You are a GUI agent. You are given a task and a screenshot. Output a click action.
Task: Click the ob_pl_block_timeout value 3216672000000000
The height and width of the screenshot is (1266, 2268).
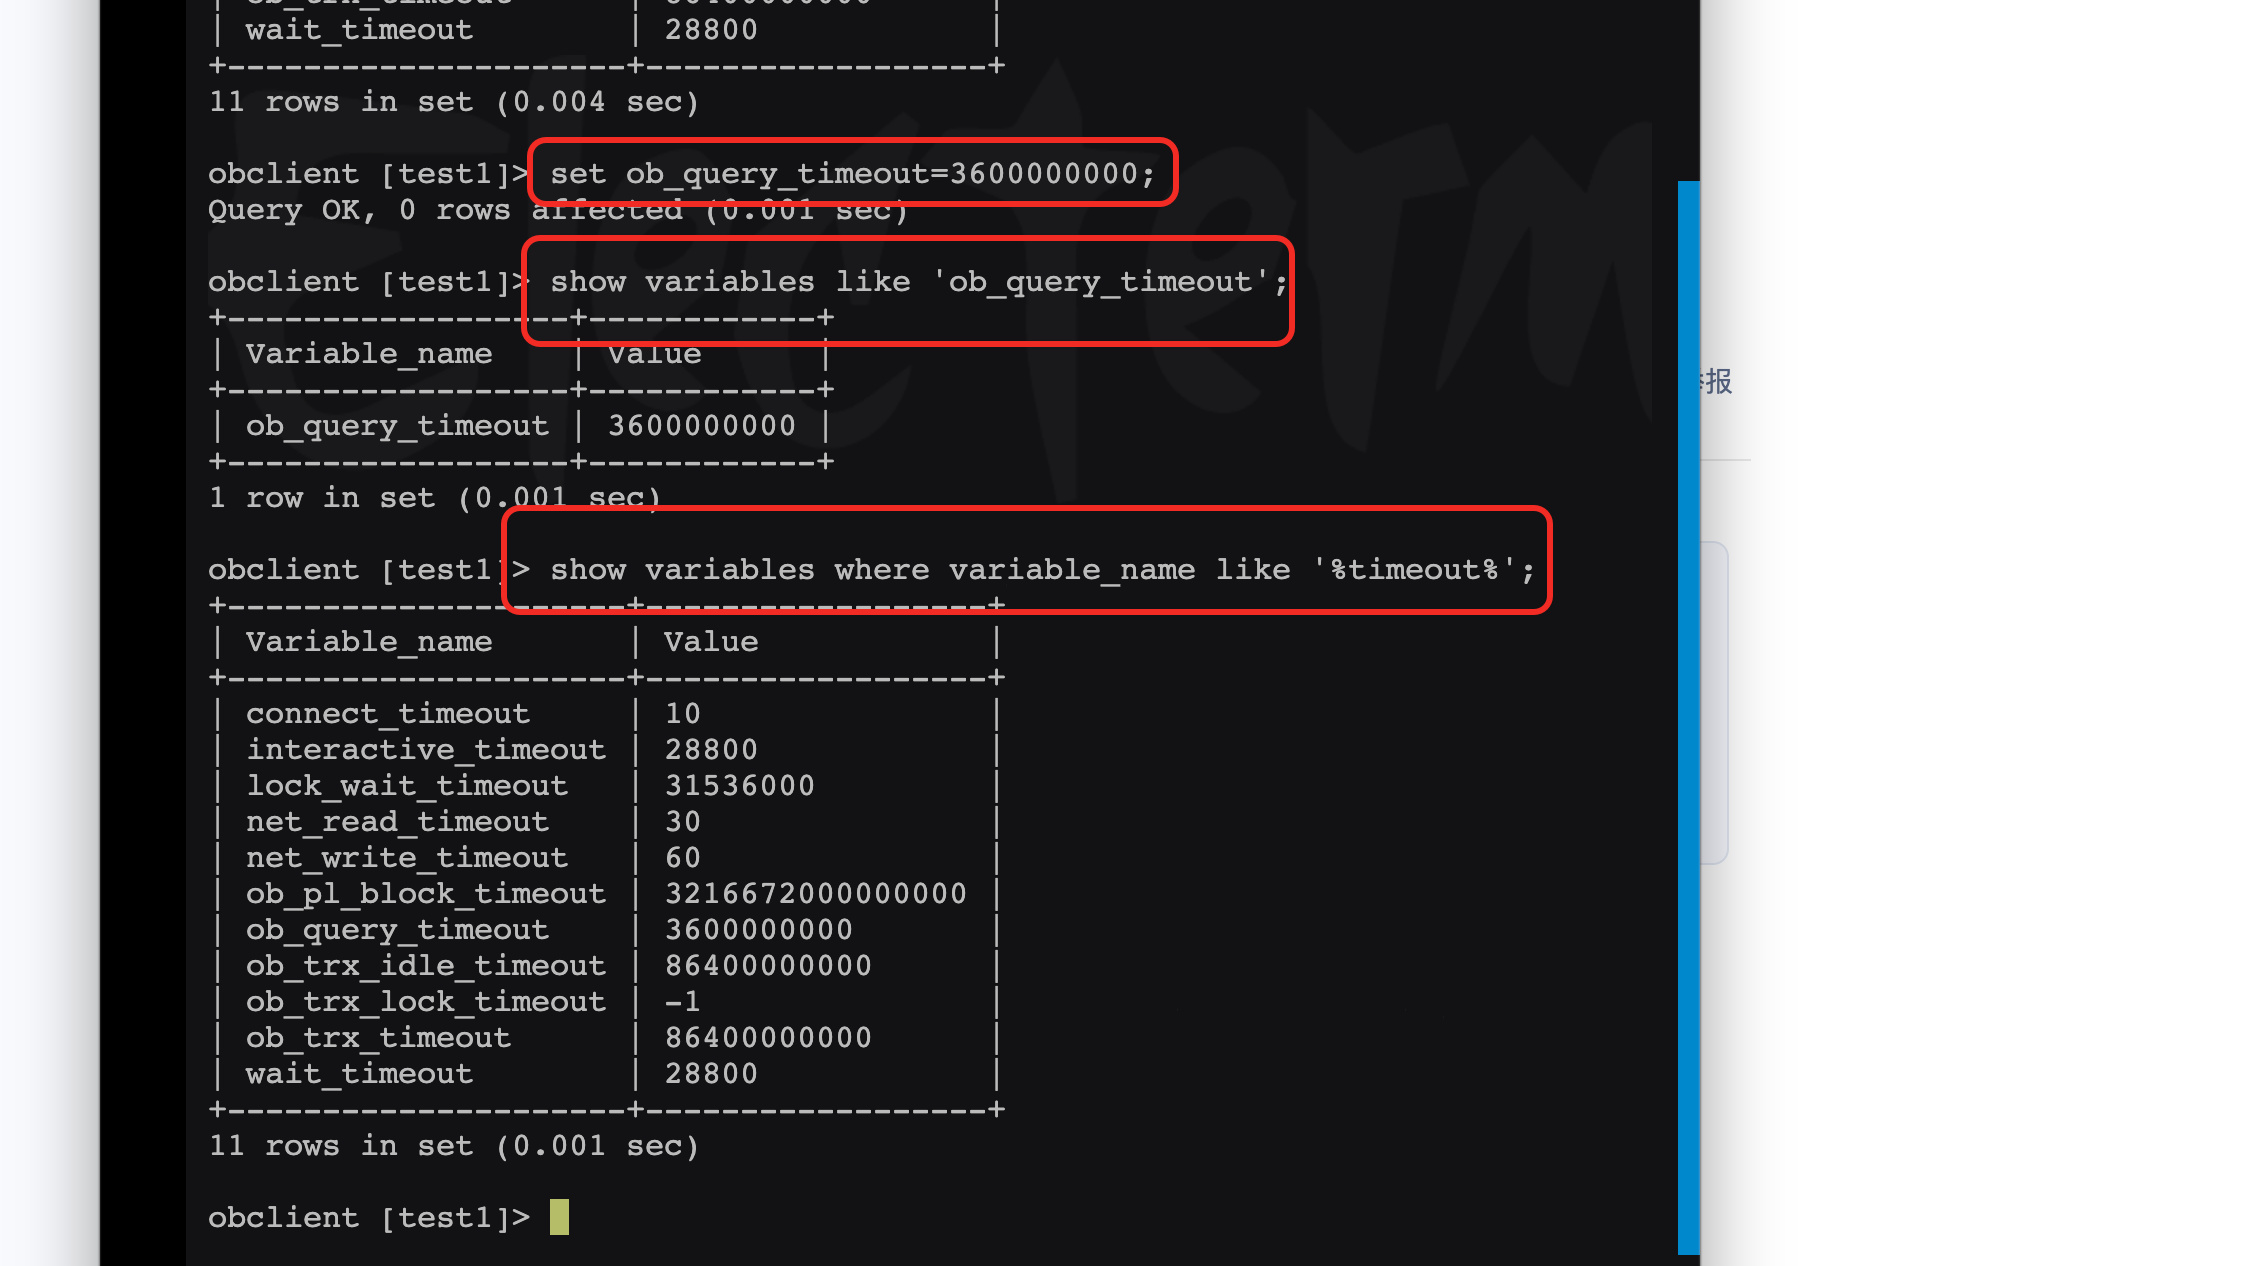pos(815,894)
